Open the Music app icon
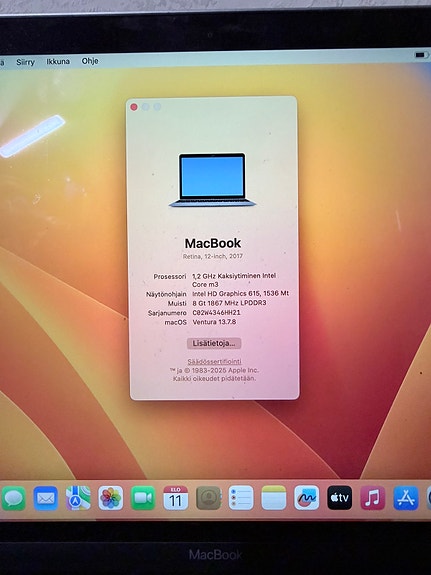 tap(372, 498)
